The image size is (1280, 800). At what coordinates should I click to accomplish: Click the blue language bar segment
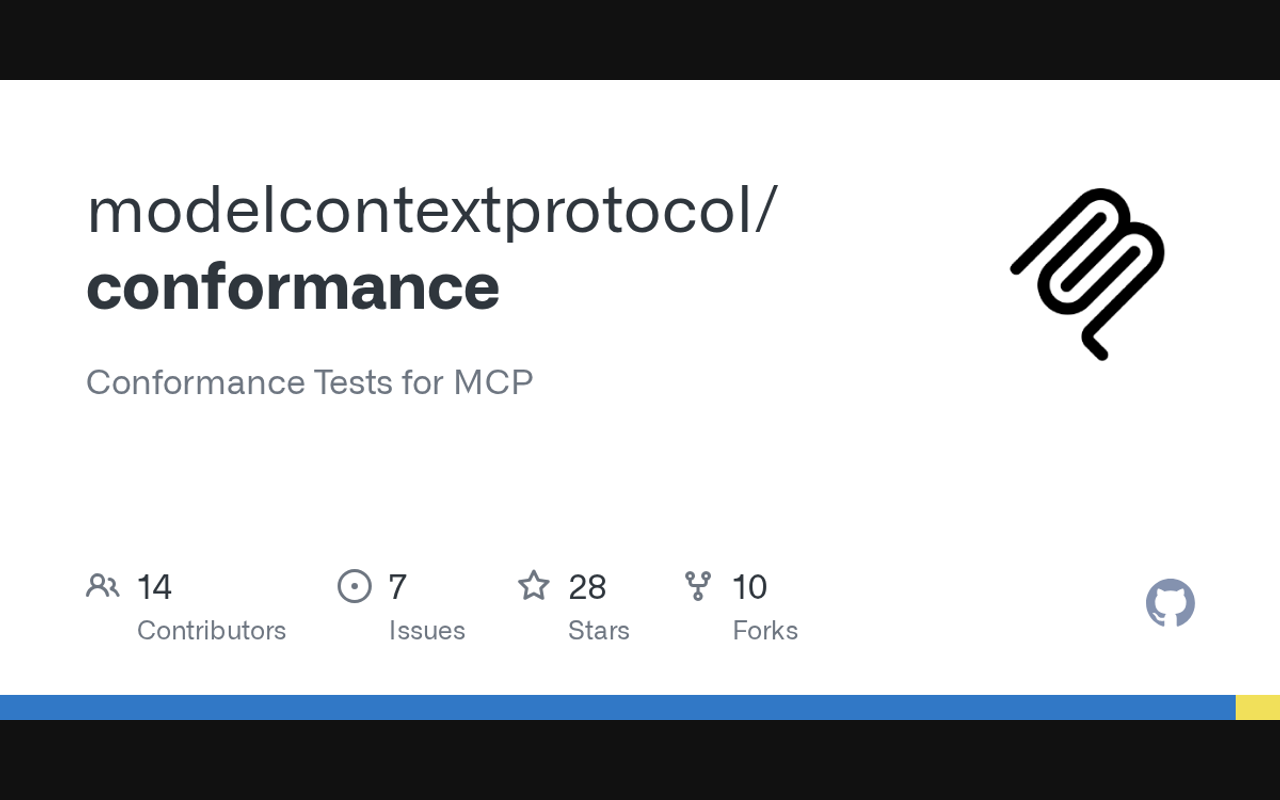(617, 707)
